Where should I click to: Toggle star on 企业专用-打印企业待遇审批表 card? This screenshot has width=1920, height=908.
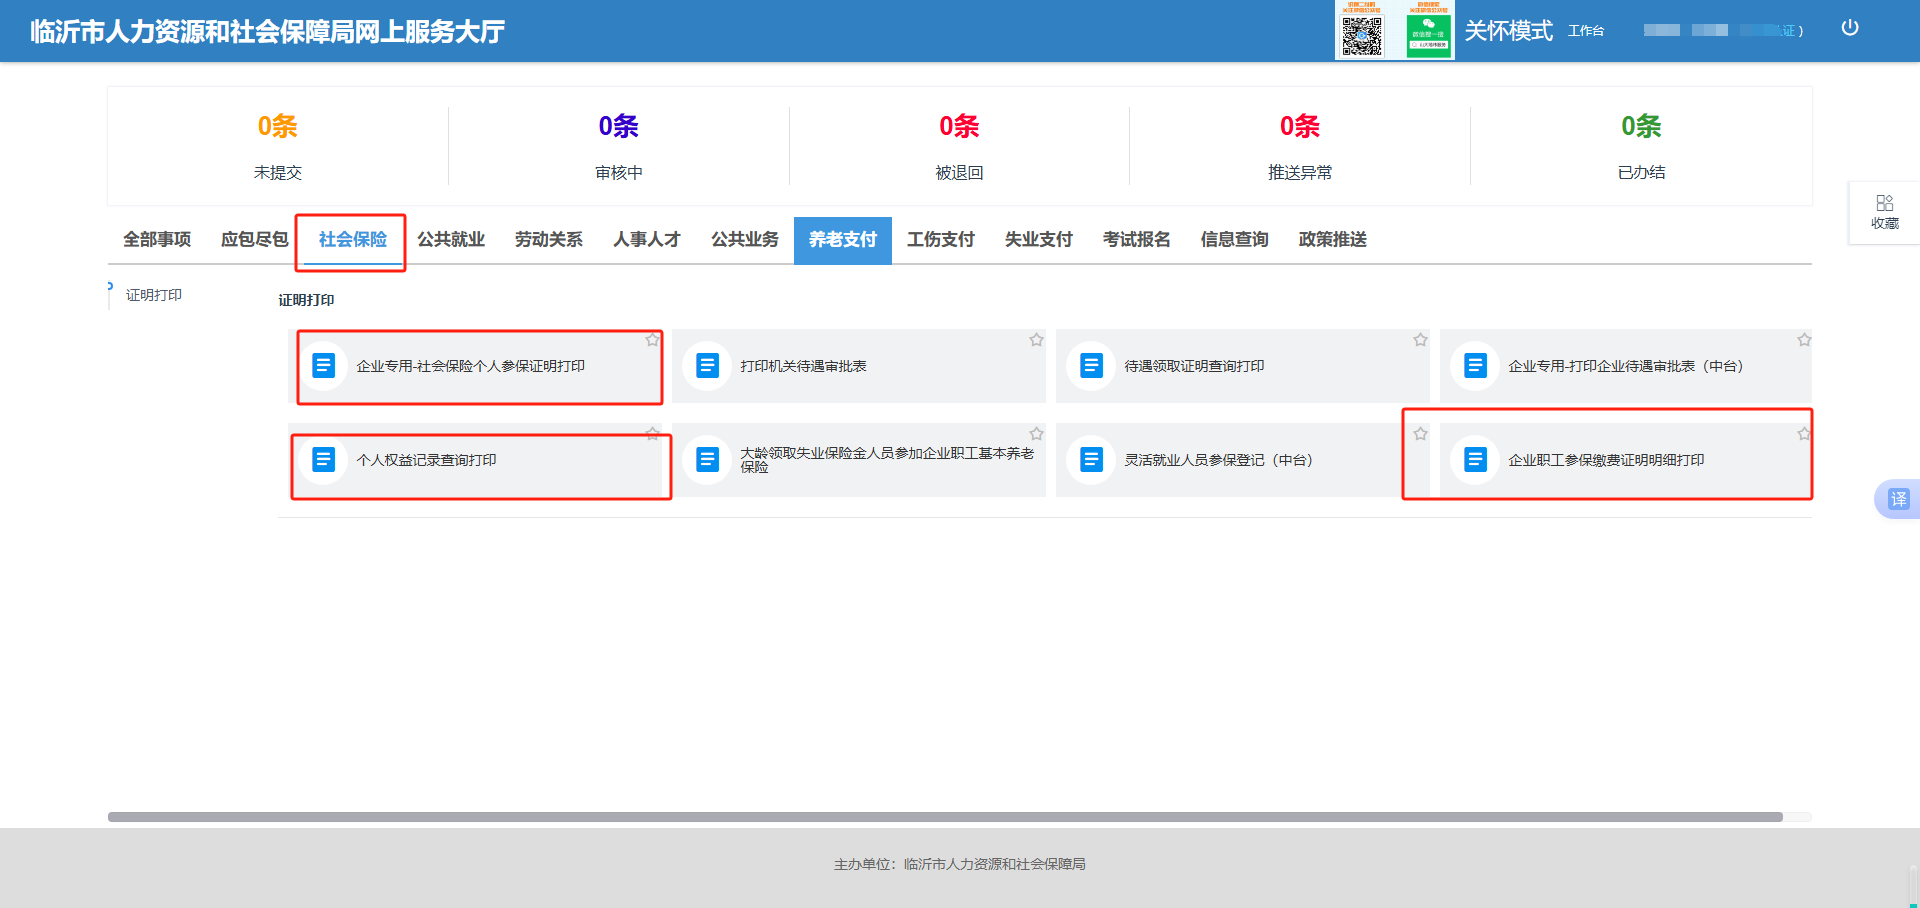click(x=1803, y=340)
